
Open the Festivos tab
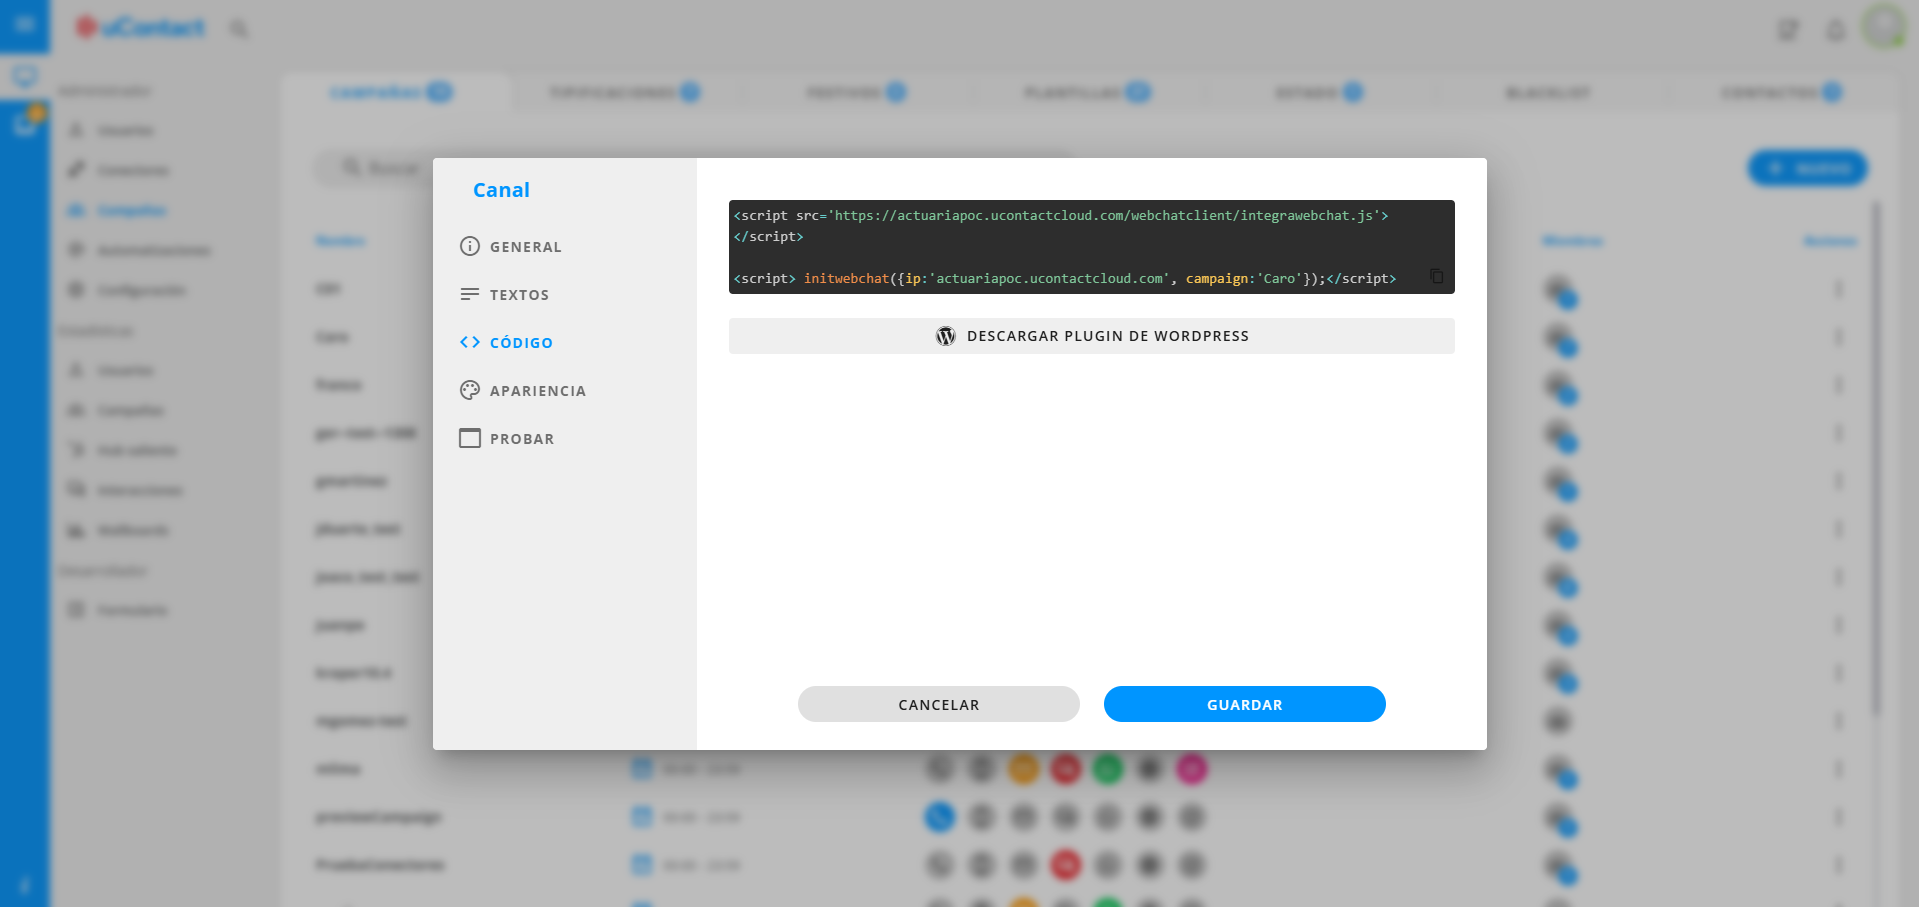point(856,93)
